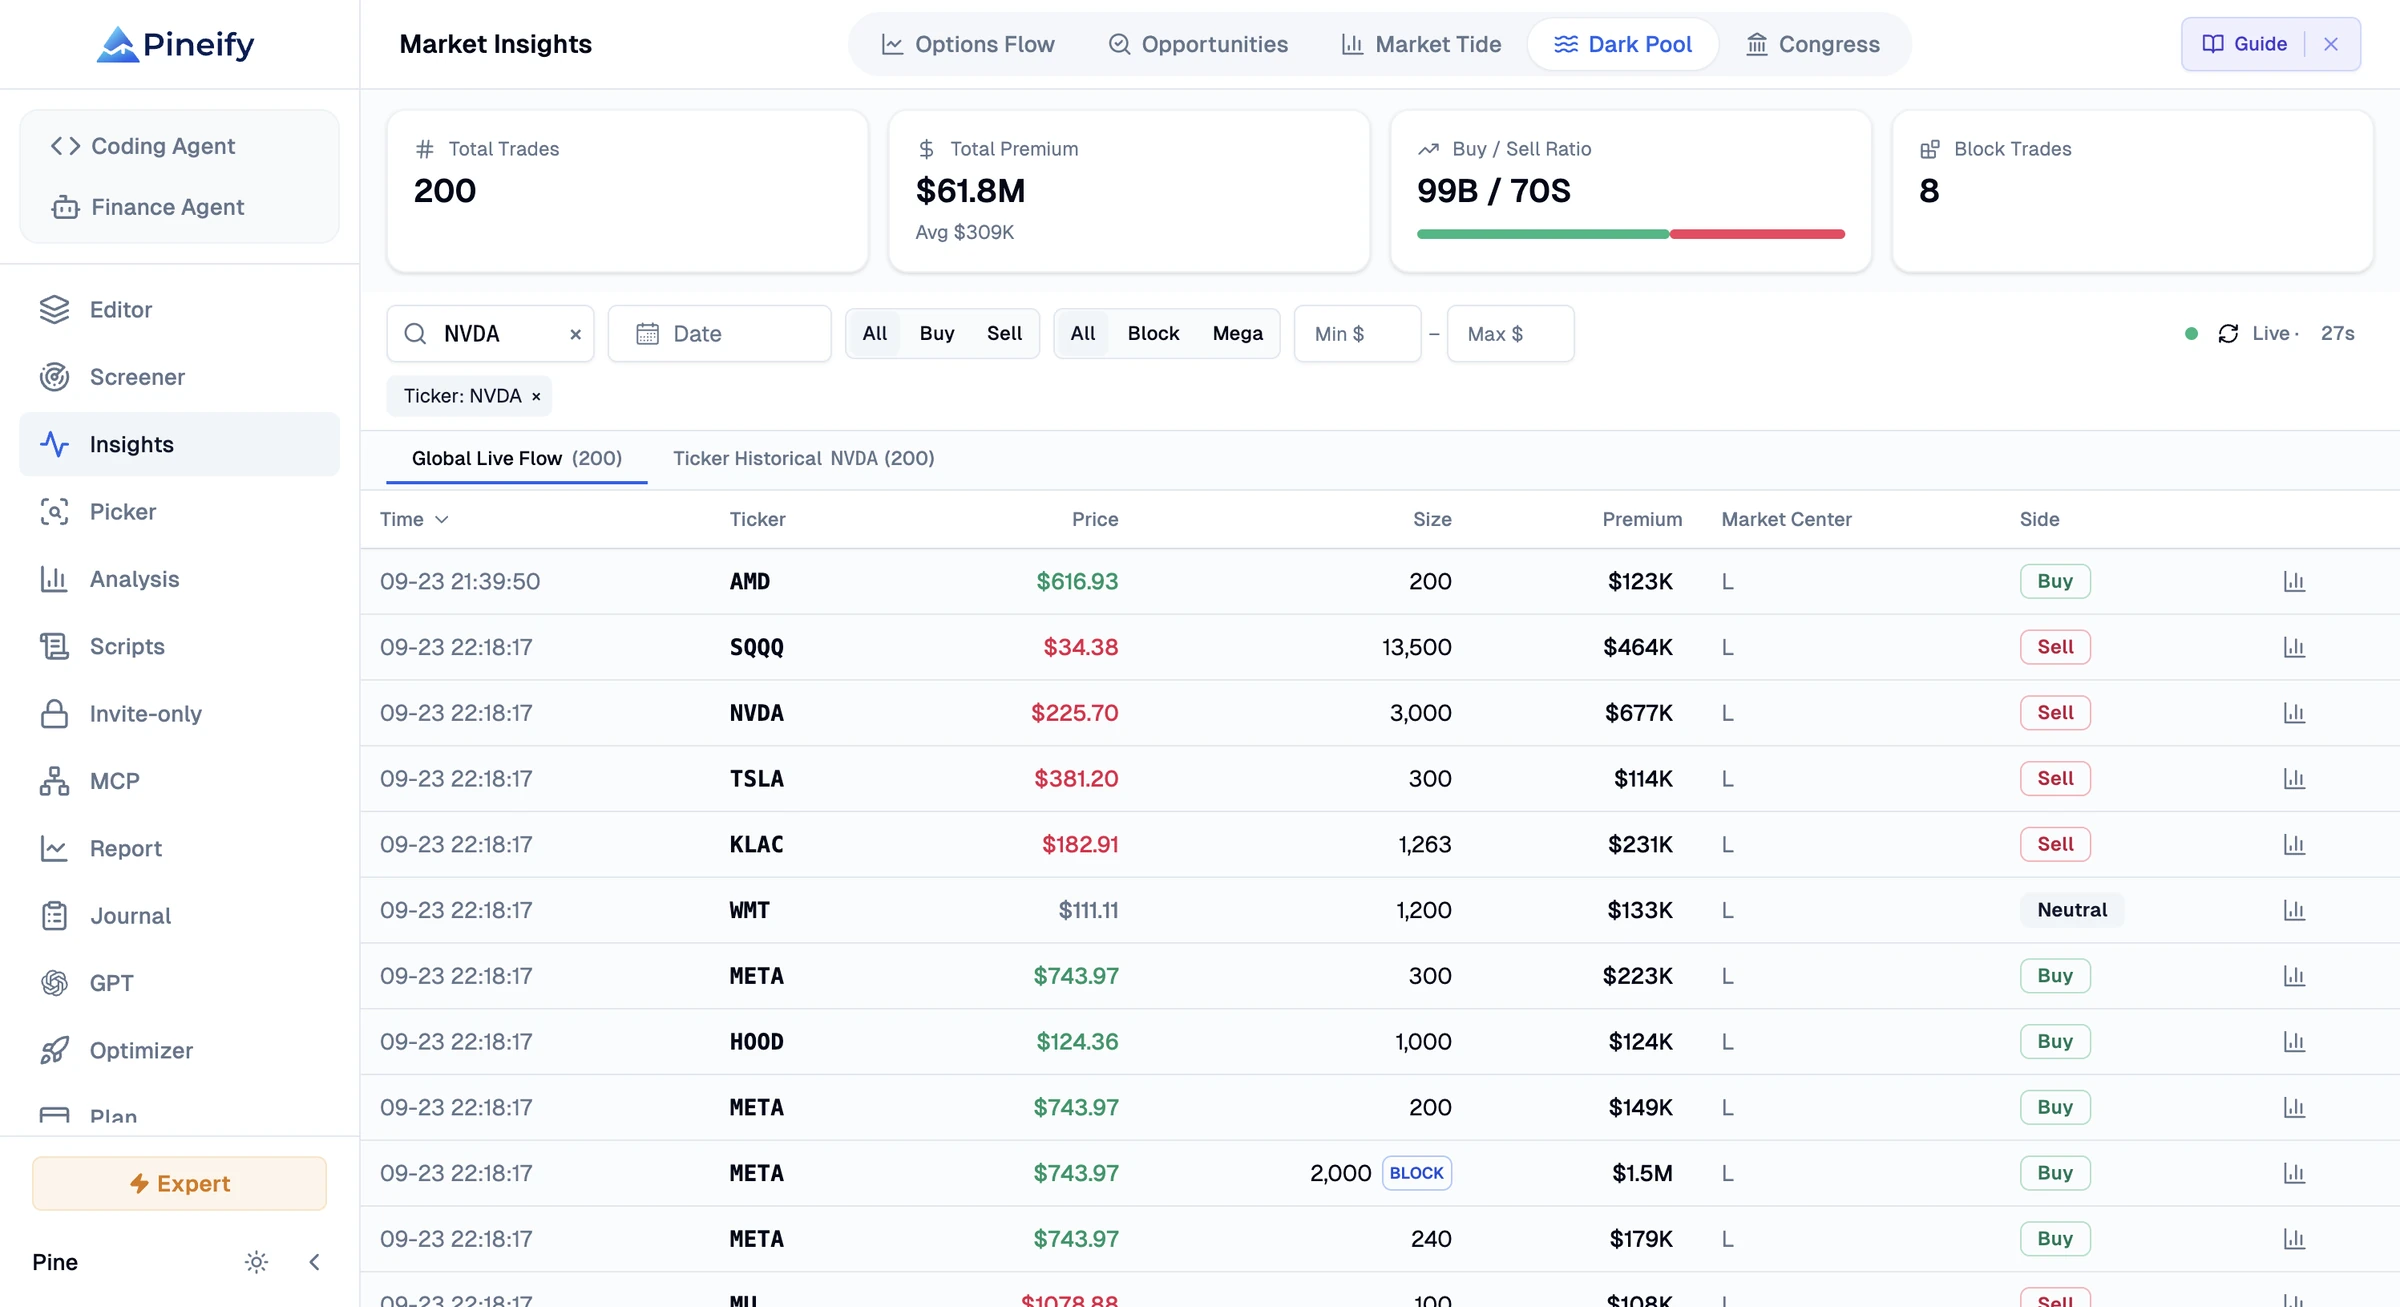
Task: Select the Dark Pool tab
Action: click(x=1623, y=44)
